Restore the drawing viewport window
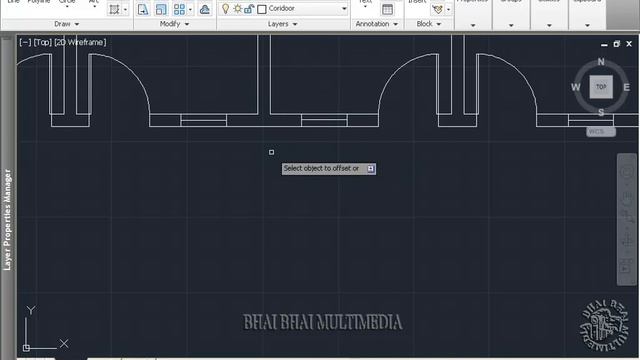640x360 pixels. (x=616, y=44)
